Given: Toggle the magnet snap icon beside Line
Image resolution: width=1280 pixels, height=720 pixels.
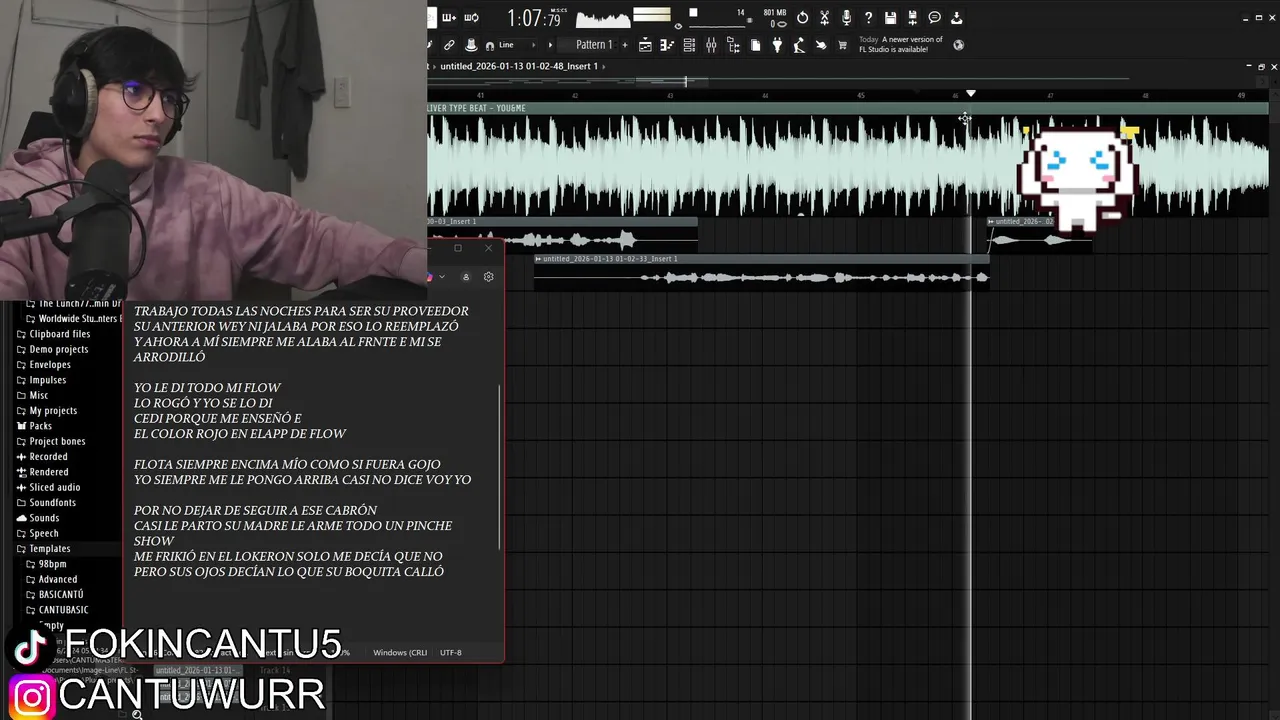Looking at the screenshot, I should [x=490, y=45].
